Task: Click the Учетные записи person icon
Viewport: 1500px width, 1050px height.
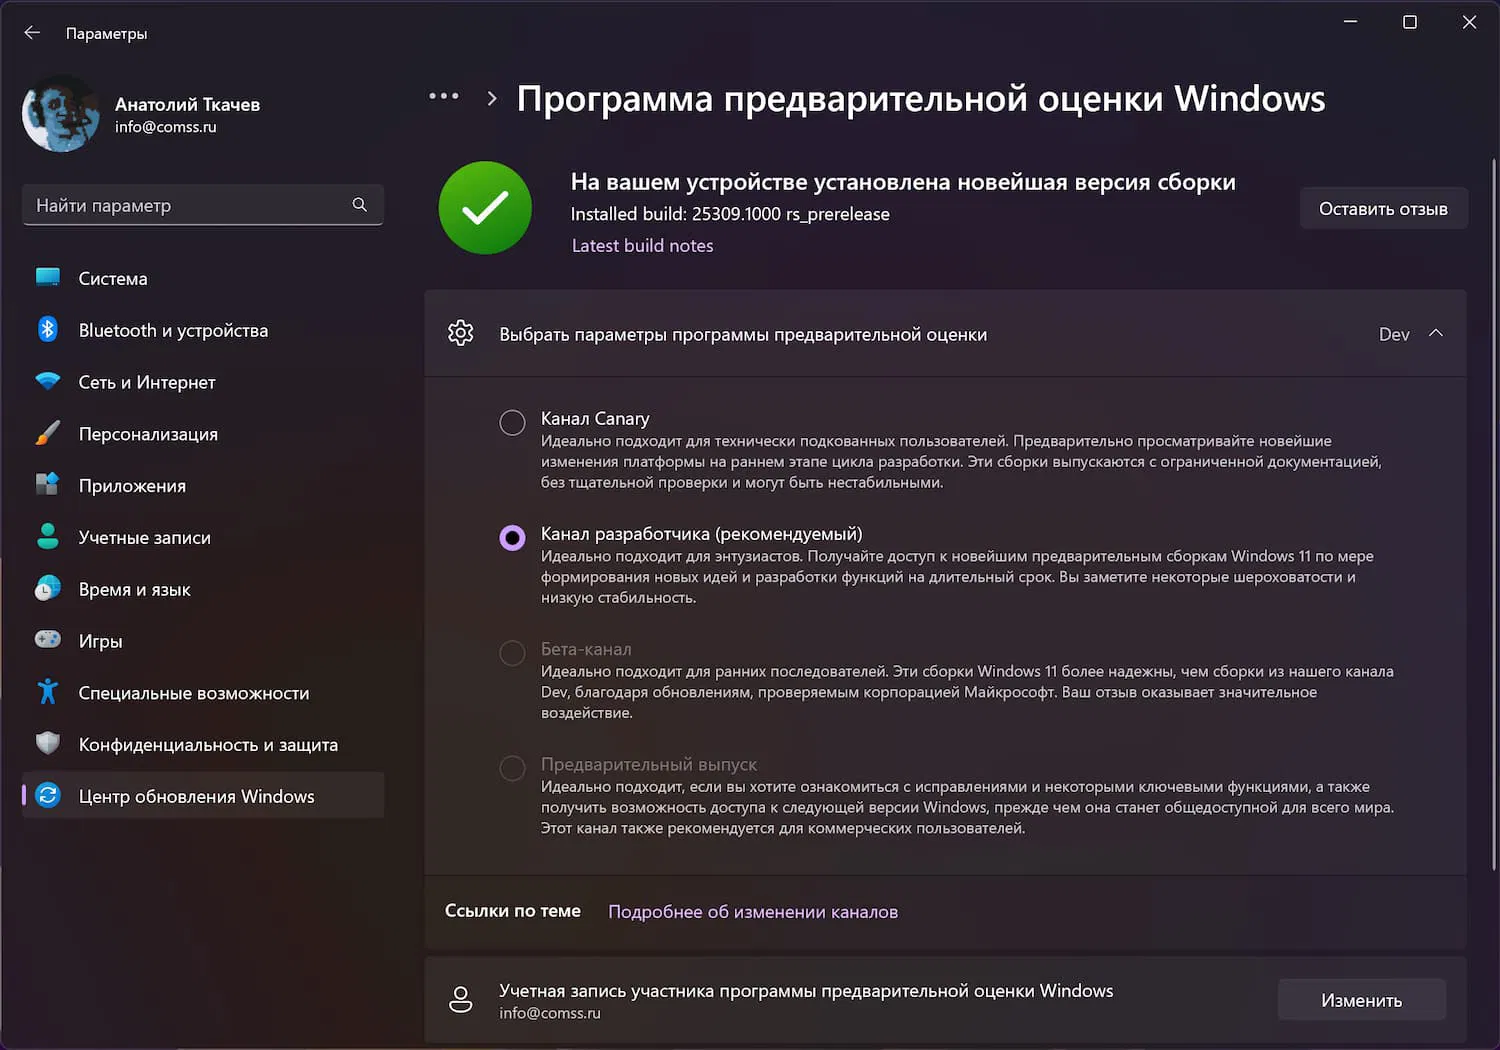Action: tap(48, 537)
